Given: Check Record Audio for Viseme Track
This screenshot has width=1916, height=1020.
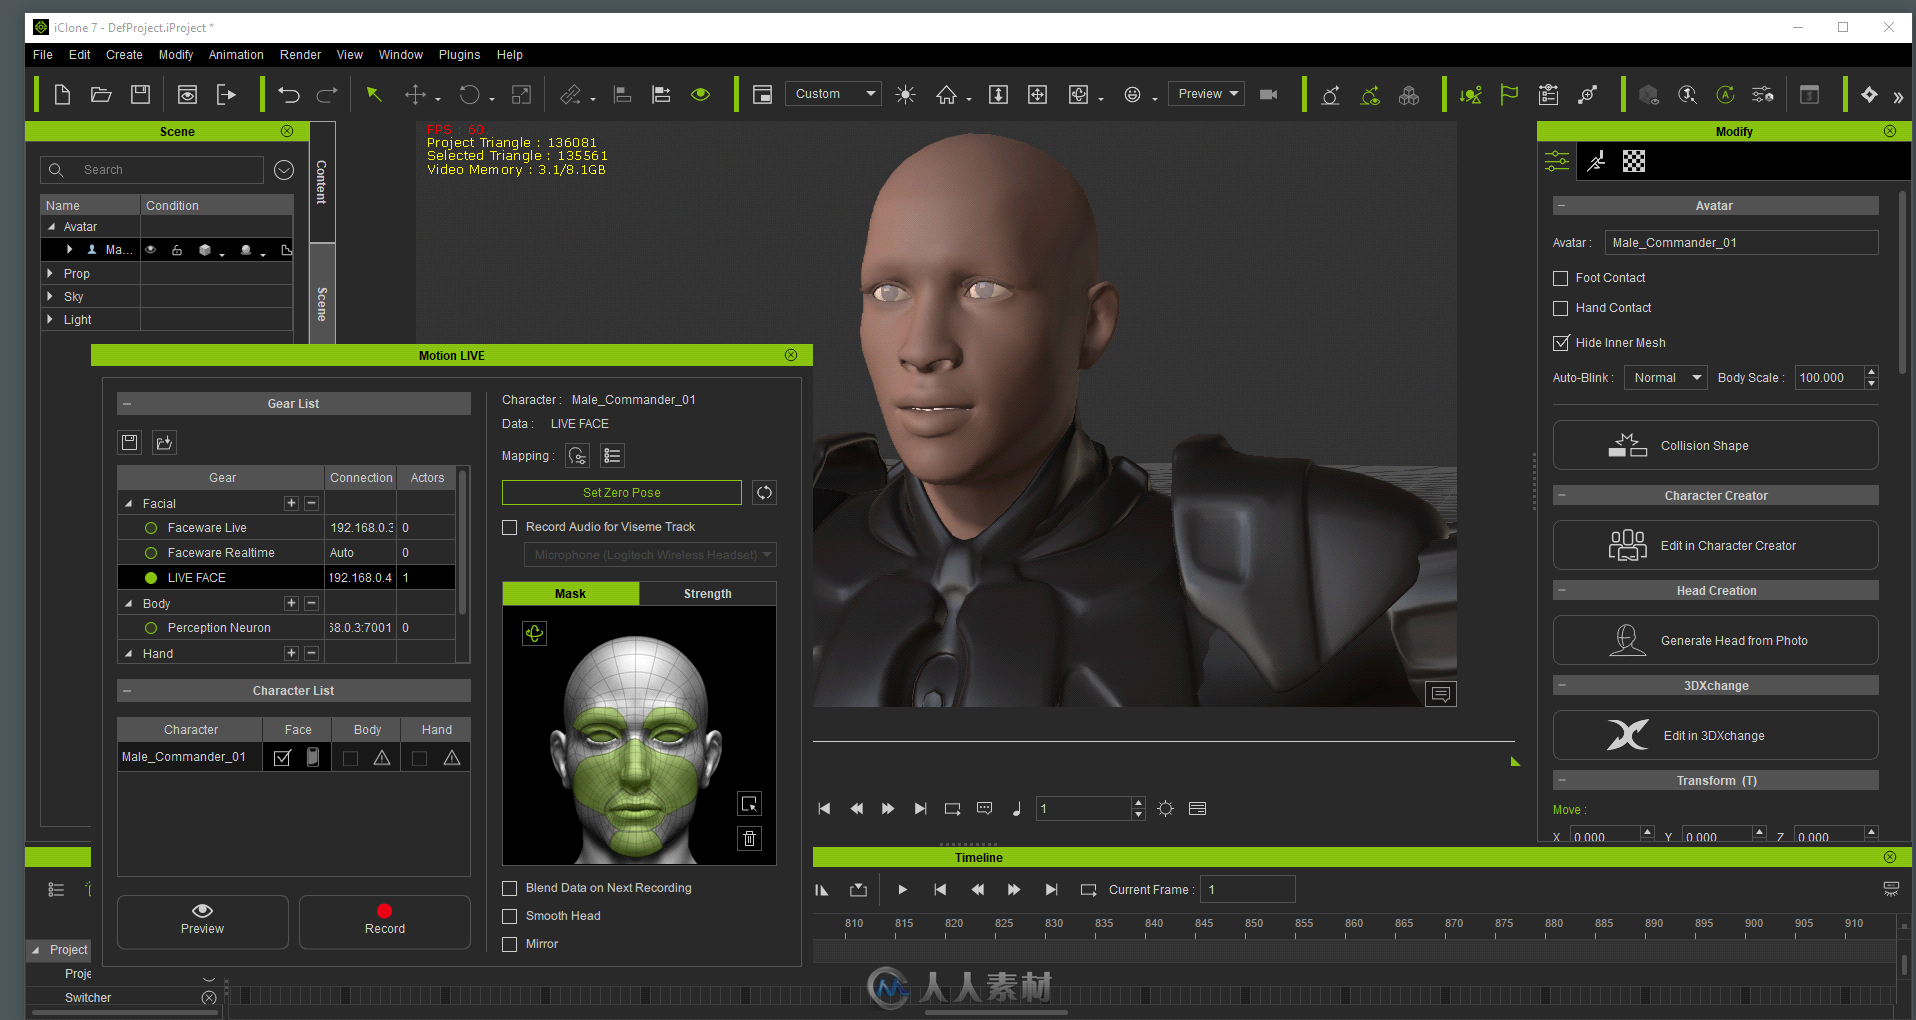Looking at the screenshot, I should (x=510, y=527).
